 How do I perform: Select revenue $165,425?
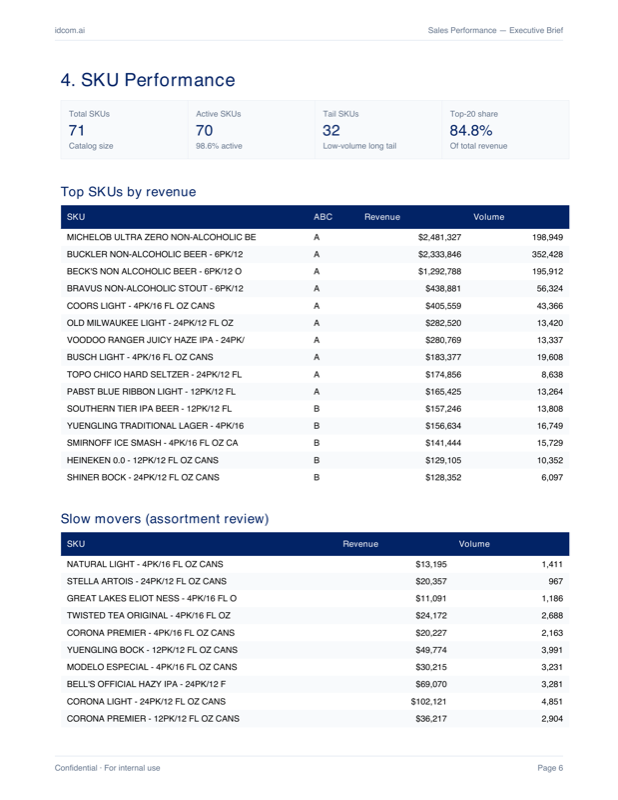pyautogui.click(x=443, y=391)
